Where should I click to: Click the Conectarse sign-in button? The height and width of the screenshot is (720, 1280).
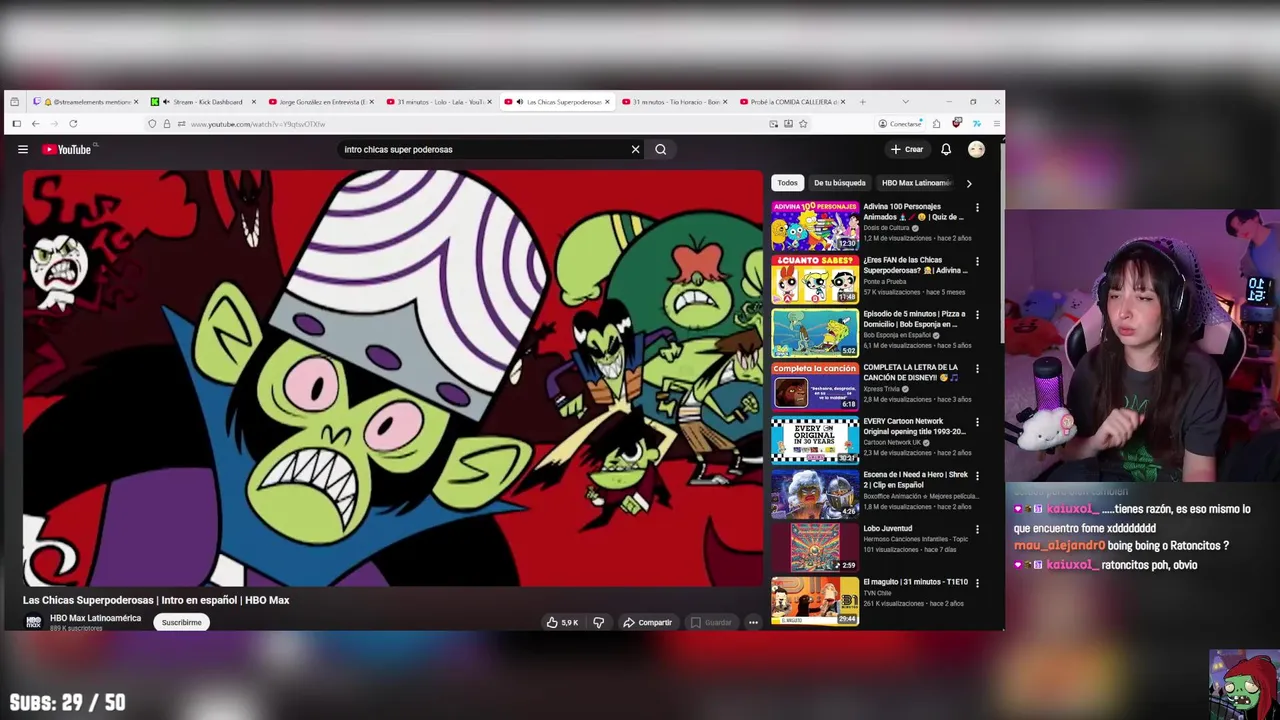tap(899, 124)
